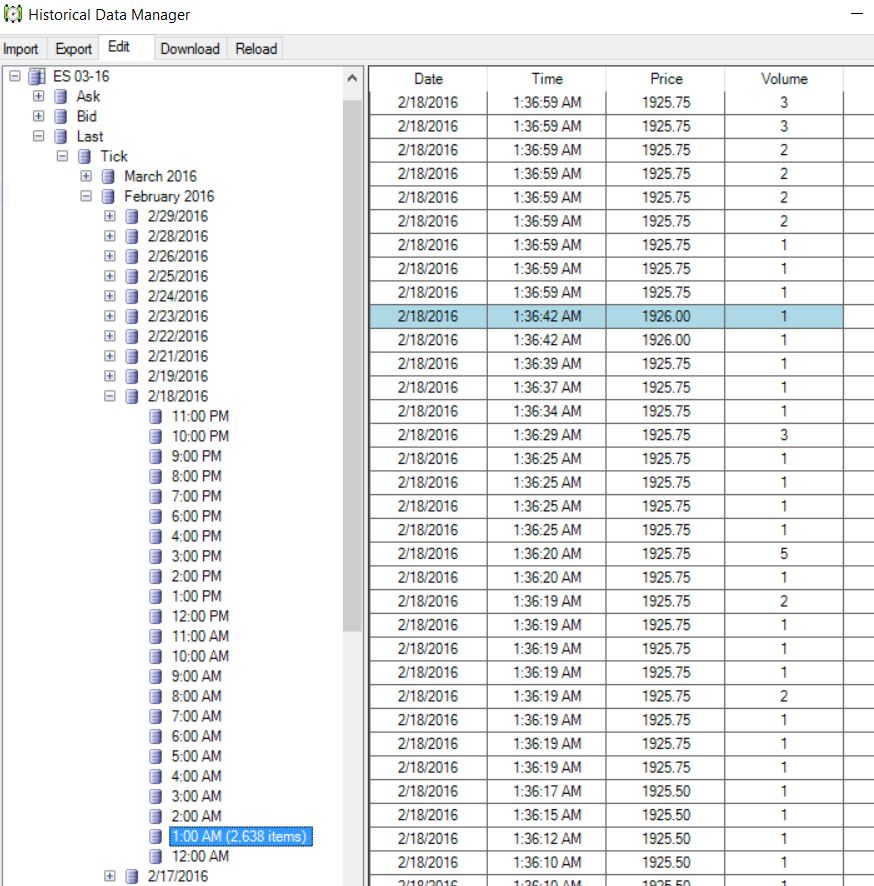Click the tree scrollbar up arrow
The width and height of the screenshot is (874, 886).
pyautogui.click(x=352, y=79)
